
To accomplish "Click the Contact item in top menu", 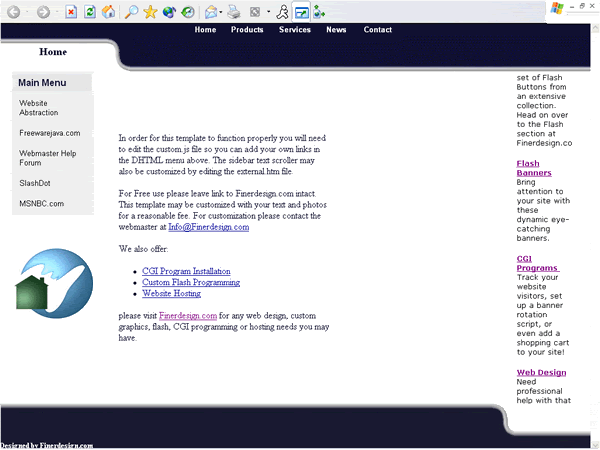I will pyautogui.click(x=377, y=30).
